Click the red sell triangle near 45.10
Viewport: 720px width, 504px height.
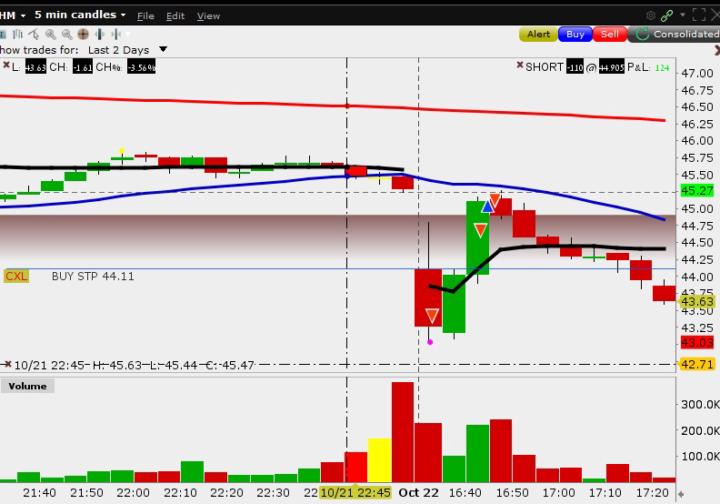coord(495,200)
